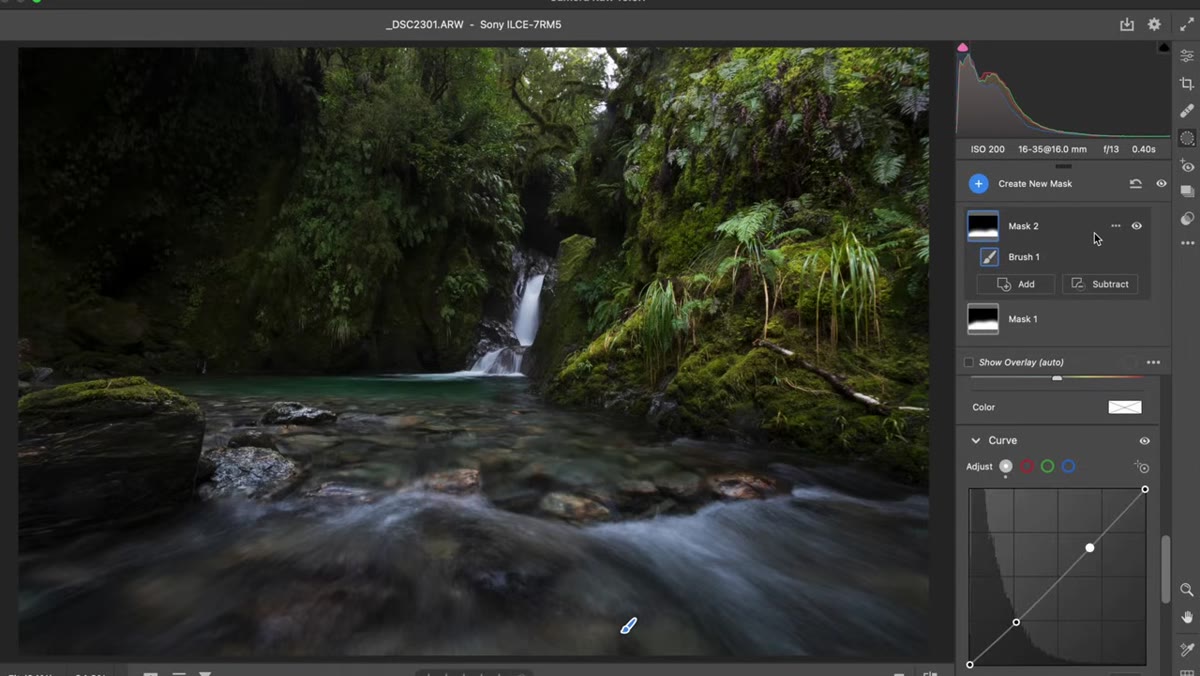This screenshot has height=676, width=1200.
Task: Select the blue curve channel
Action: pos(1068,467)
